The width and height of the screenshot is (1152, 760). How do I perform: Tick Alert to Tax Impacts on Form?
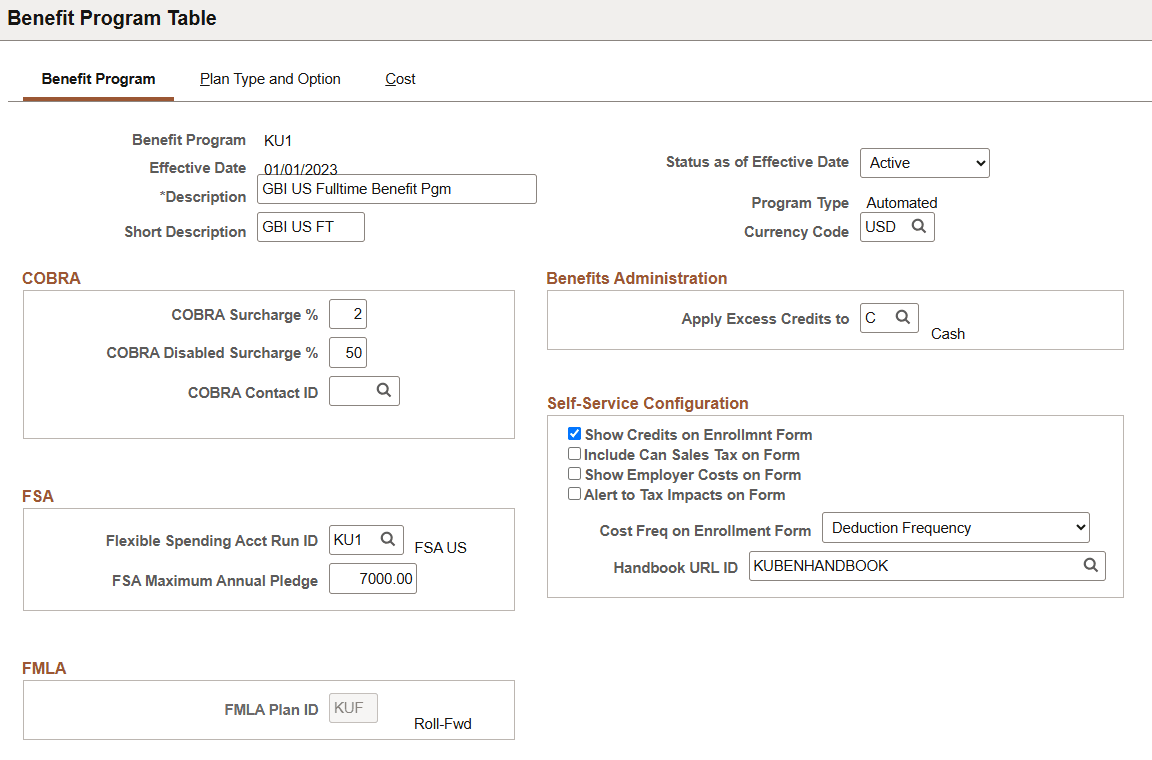(575, 494)
